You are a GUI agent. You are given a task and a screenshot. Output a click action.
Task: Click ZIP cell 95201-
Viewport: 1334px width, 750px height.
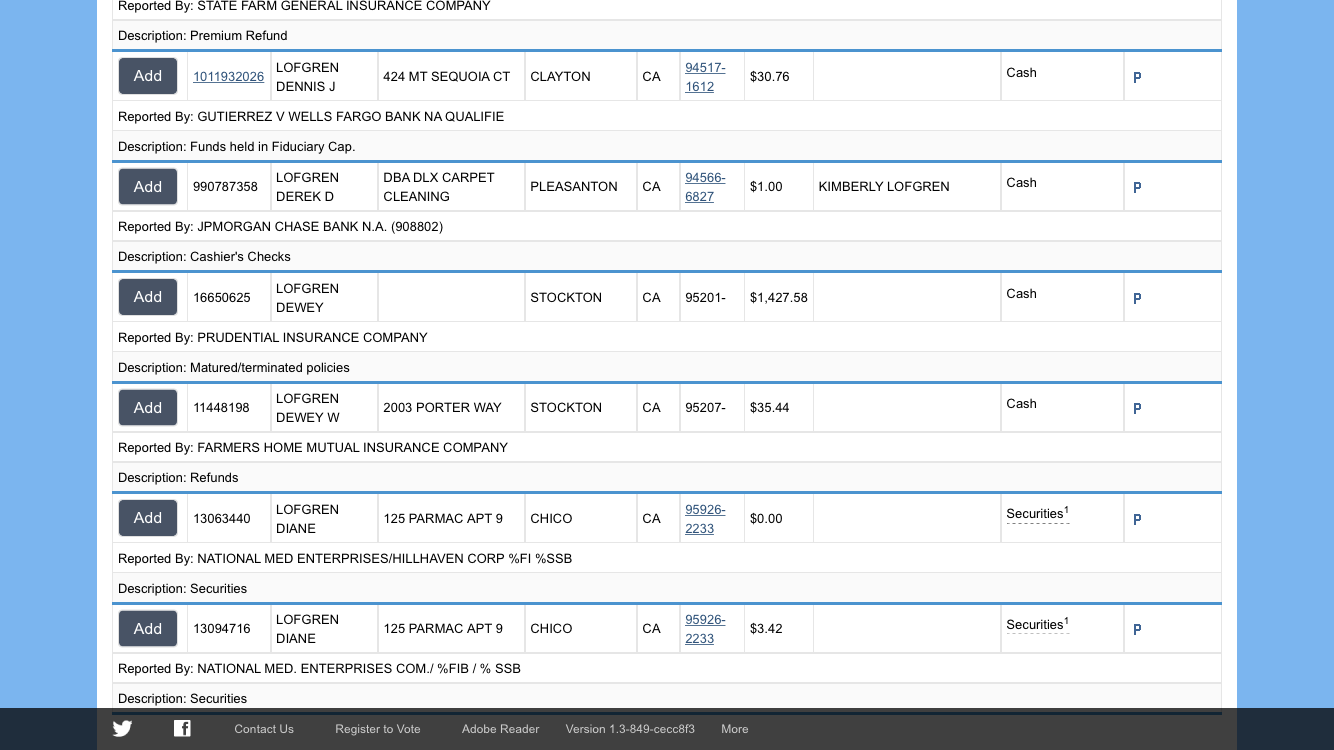pyautogui.click(x=710, y=297)
